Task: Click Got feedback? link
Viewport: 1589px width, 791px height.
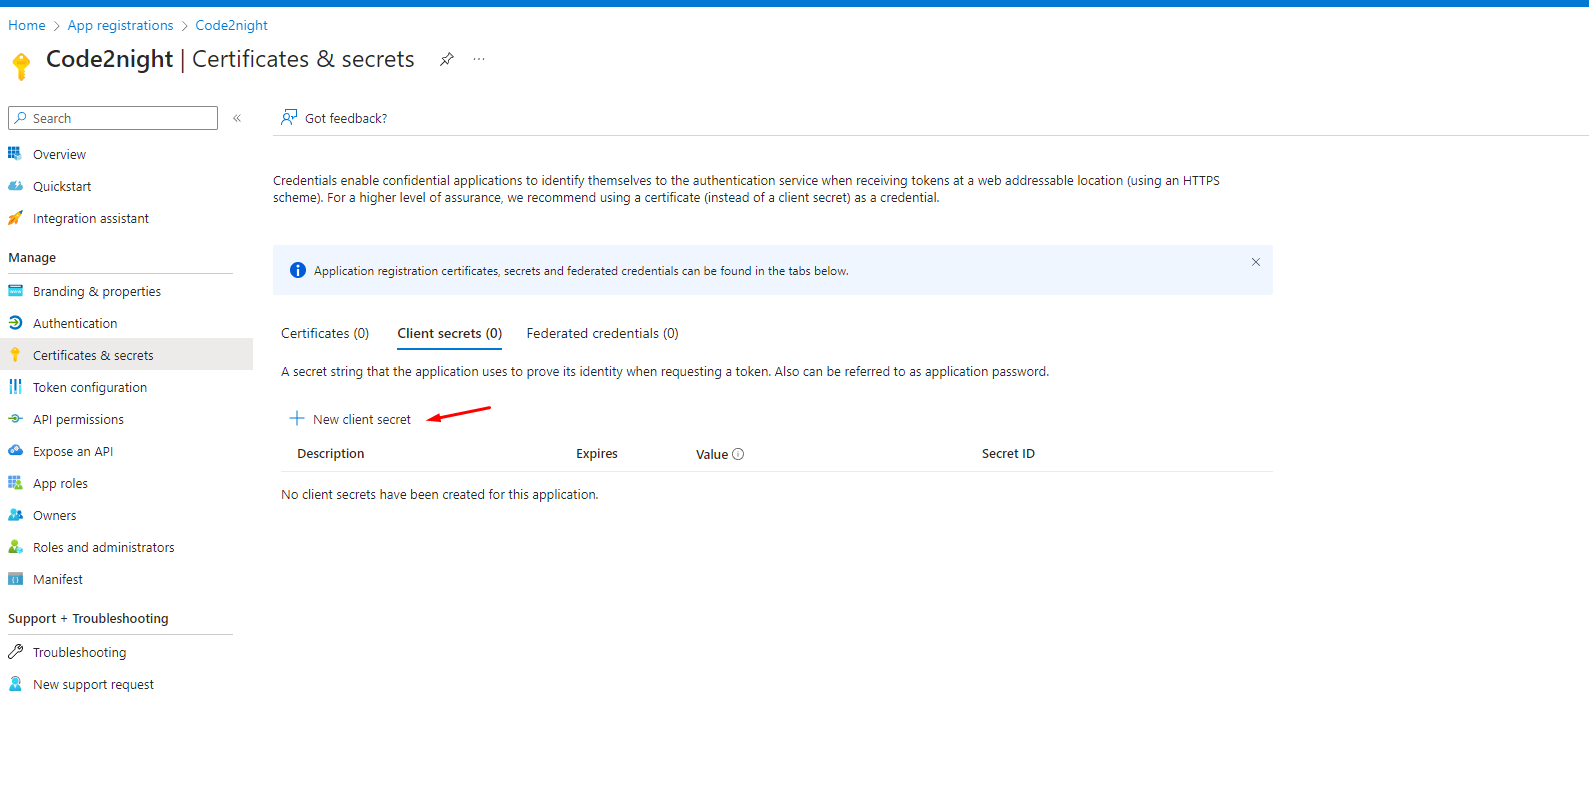Action: [x=346, y=118]
